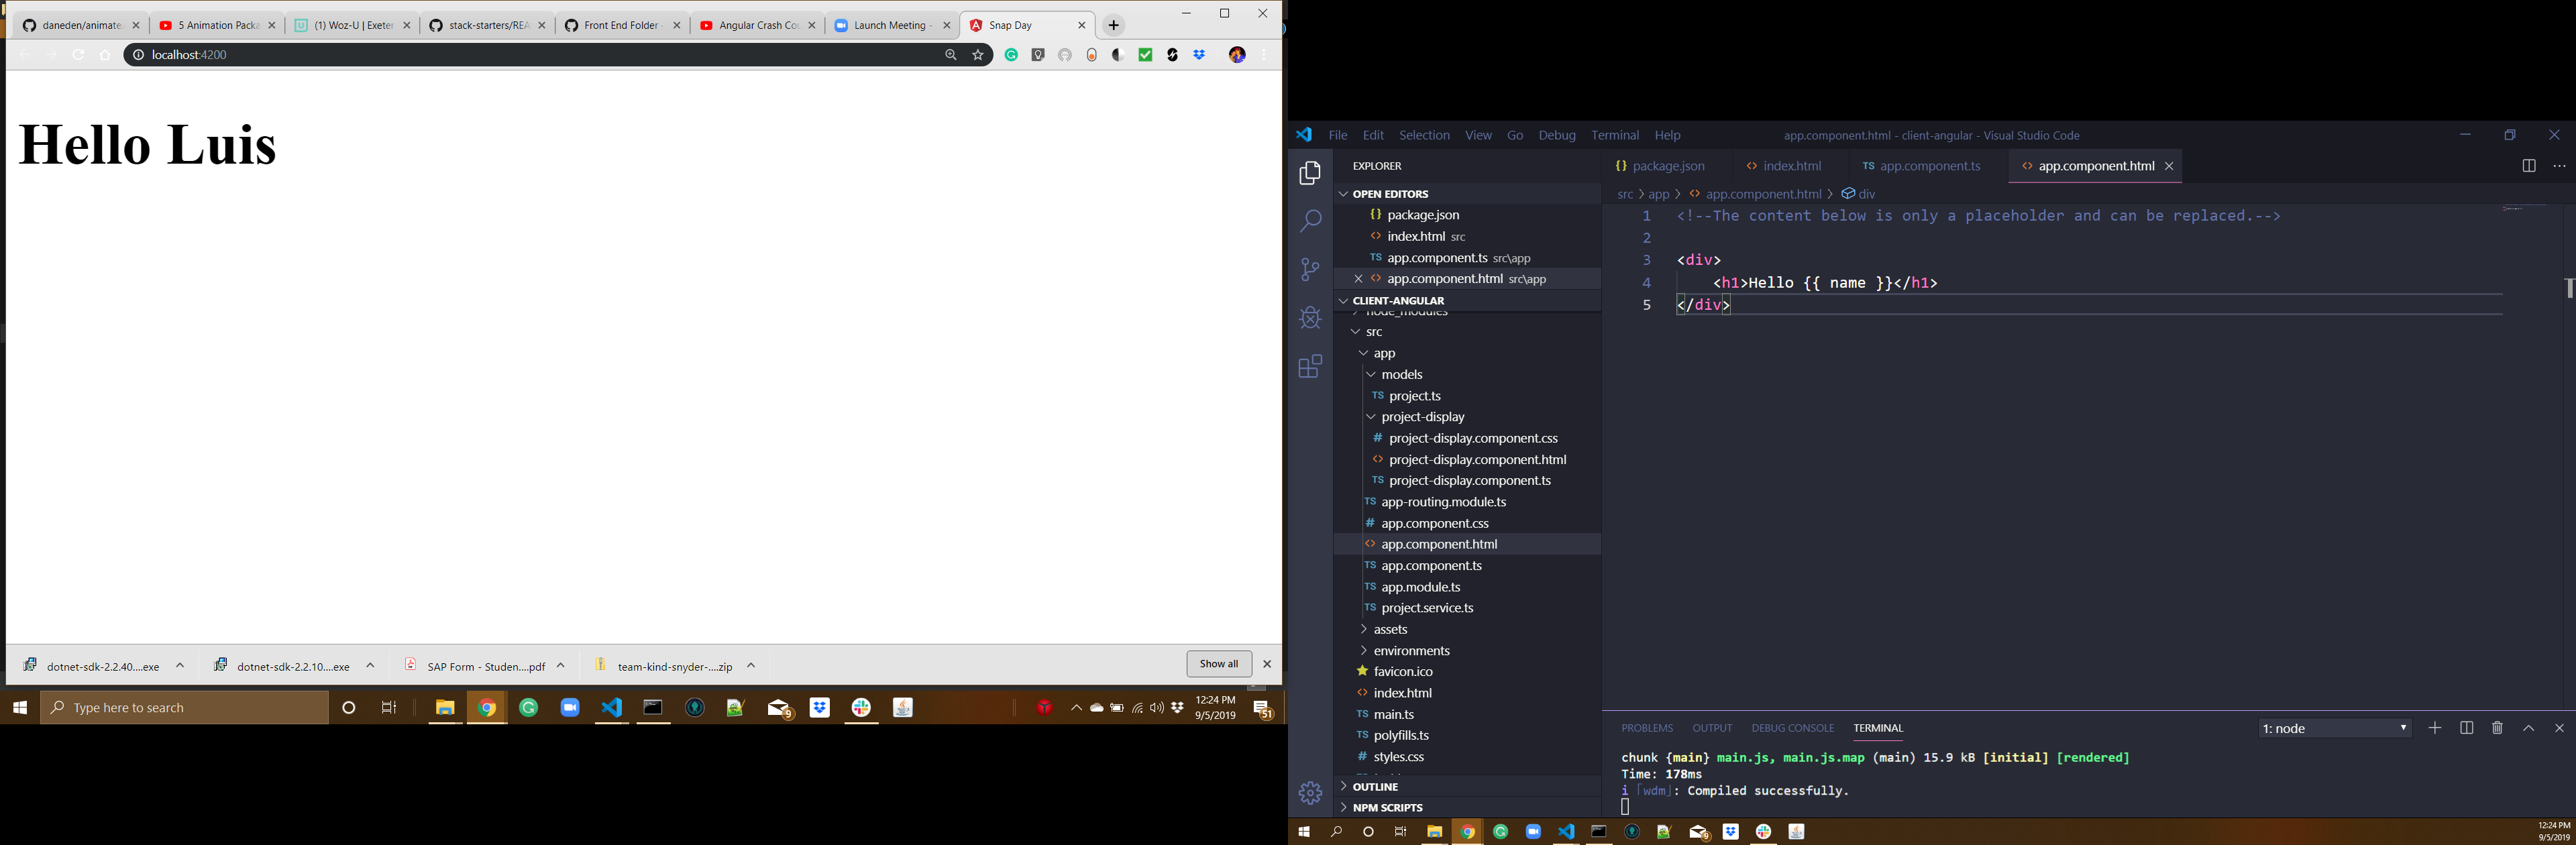Open the '1: node' terminal selector dropdown
Screen dimensions: 2576x845
[2334, 728]
